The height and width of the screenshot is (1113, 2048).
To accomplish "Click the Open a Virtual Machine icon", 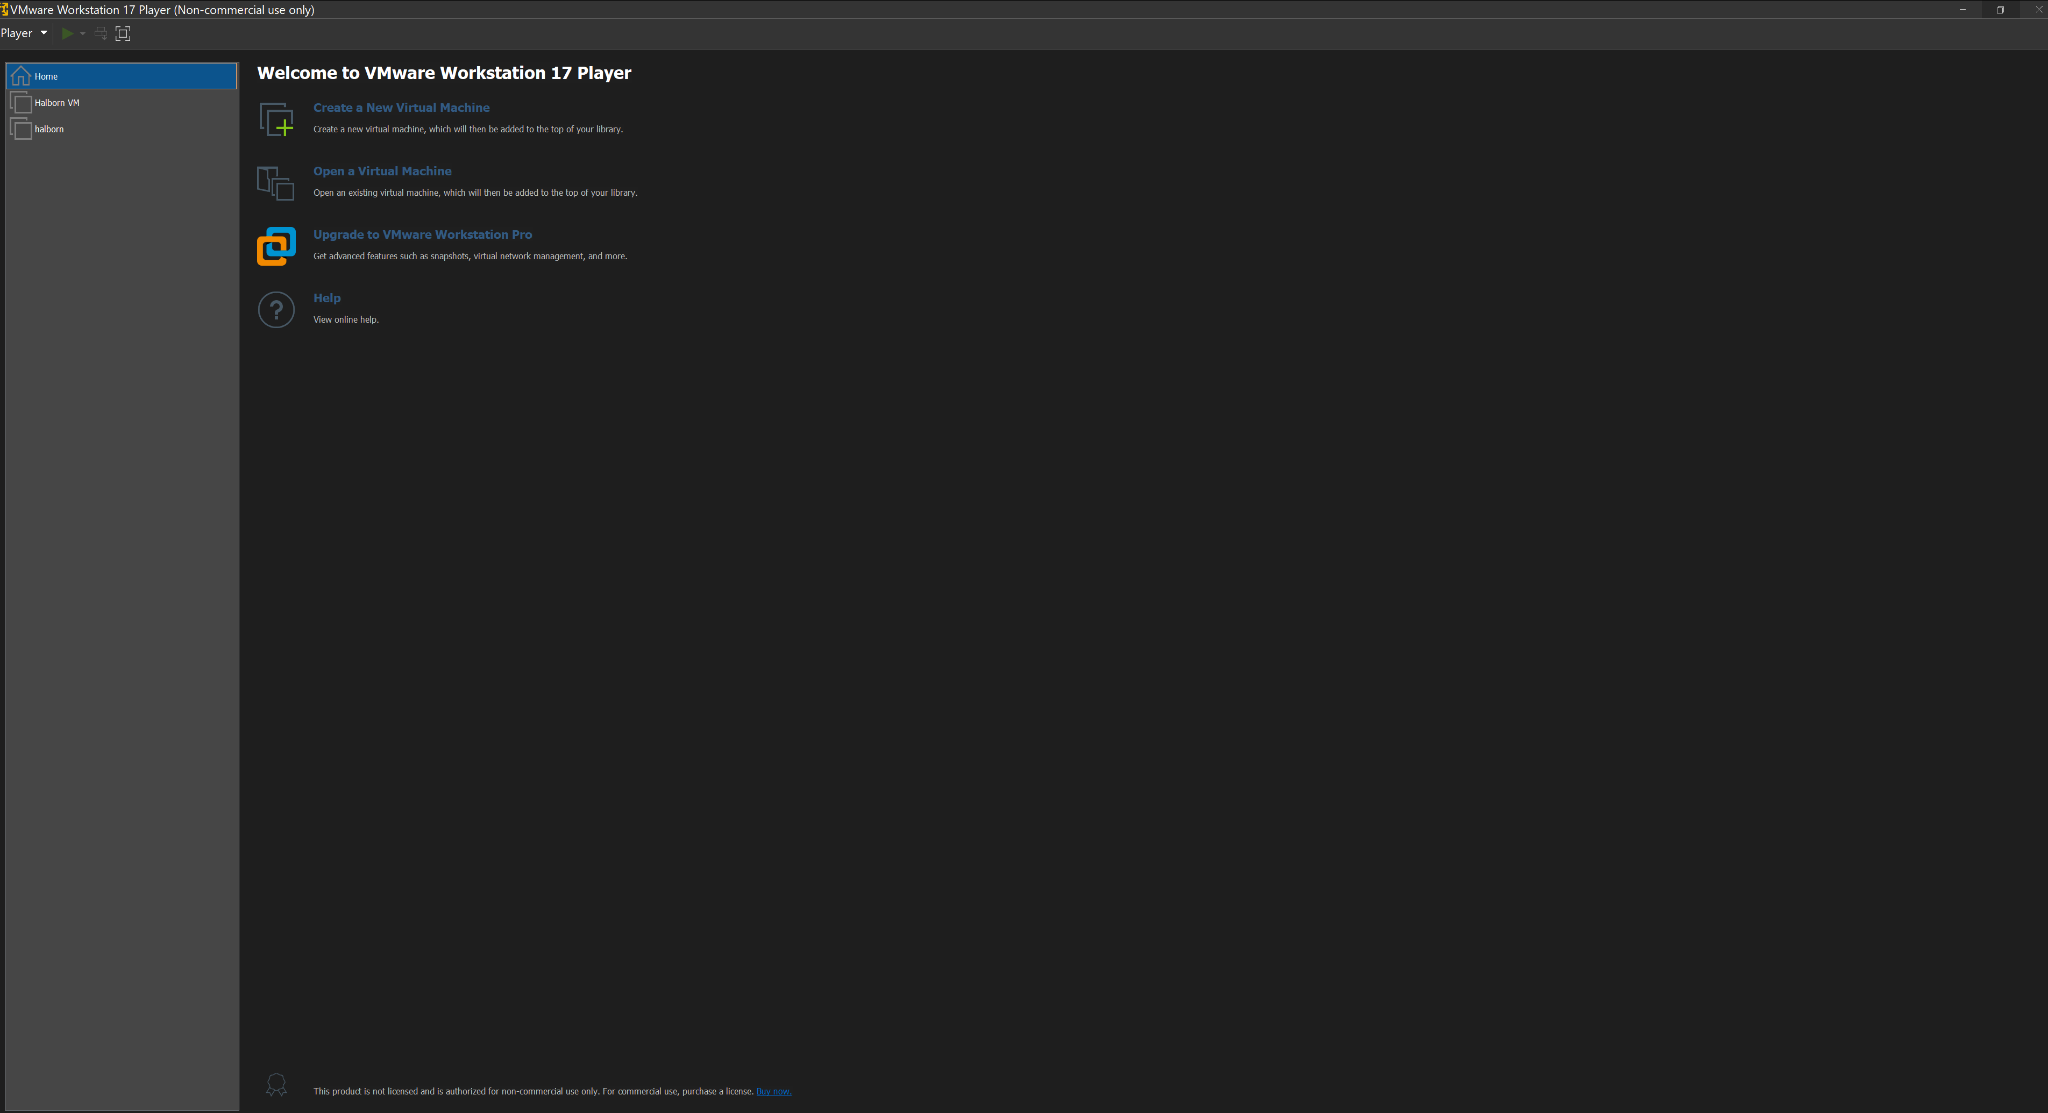I will (275, 183).
